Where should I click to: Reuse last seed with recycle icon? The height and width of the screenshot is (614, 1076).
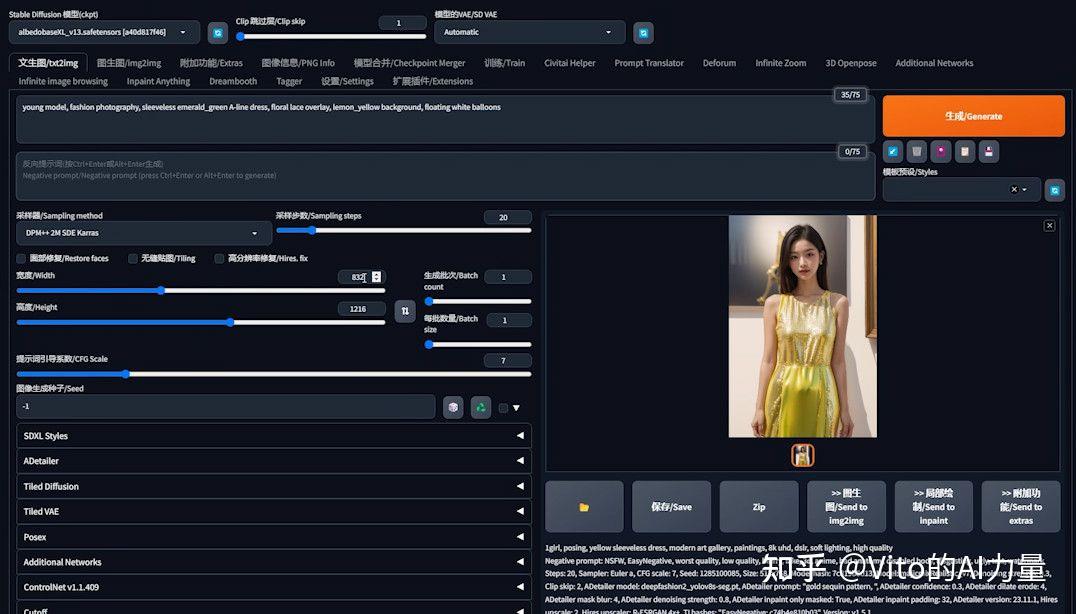pos(481,407)
